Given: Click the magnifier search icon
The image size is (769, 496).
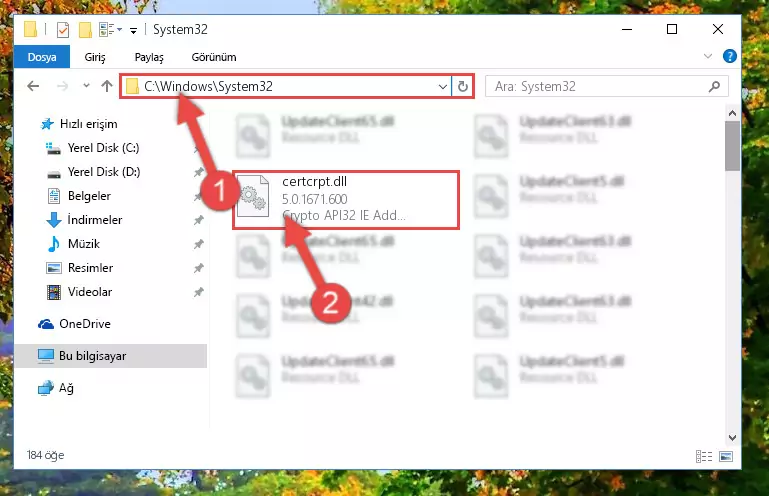Looking at the screenshot, I should (714, 87).
